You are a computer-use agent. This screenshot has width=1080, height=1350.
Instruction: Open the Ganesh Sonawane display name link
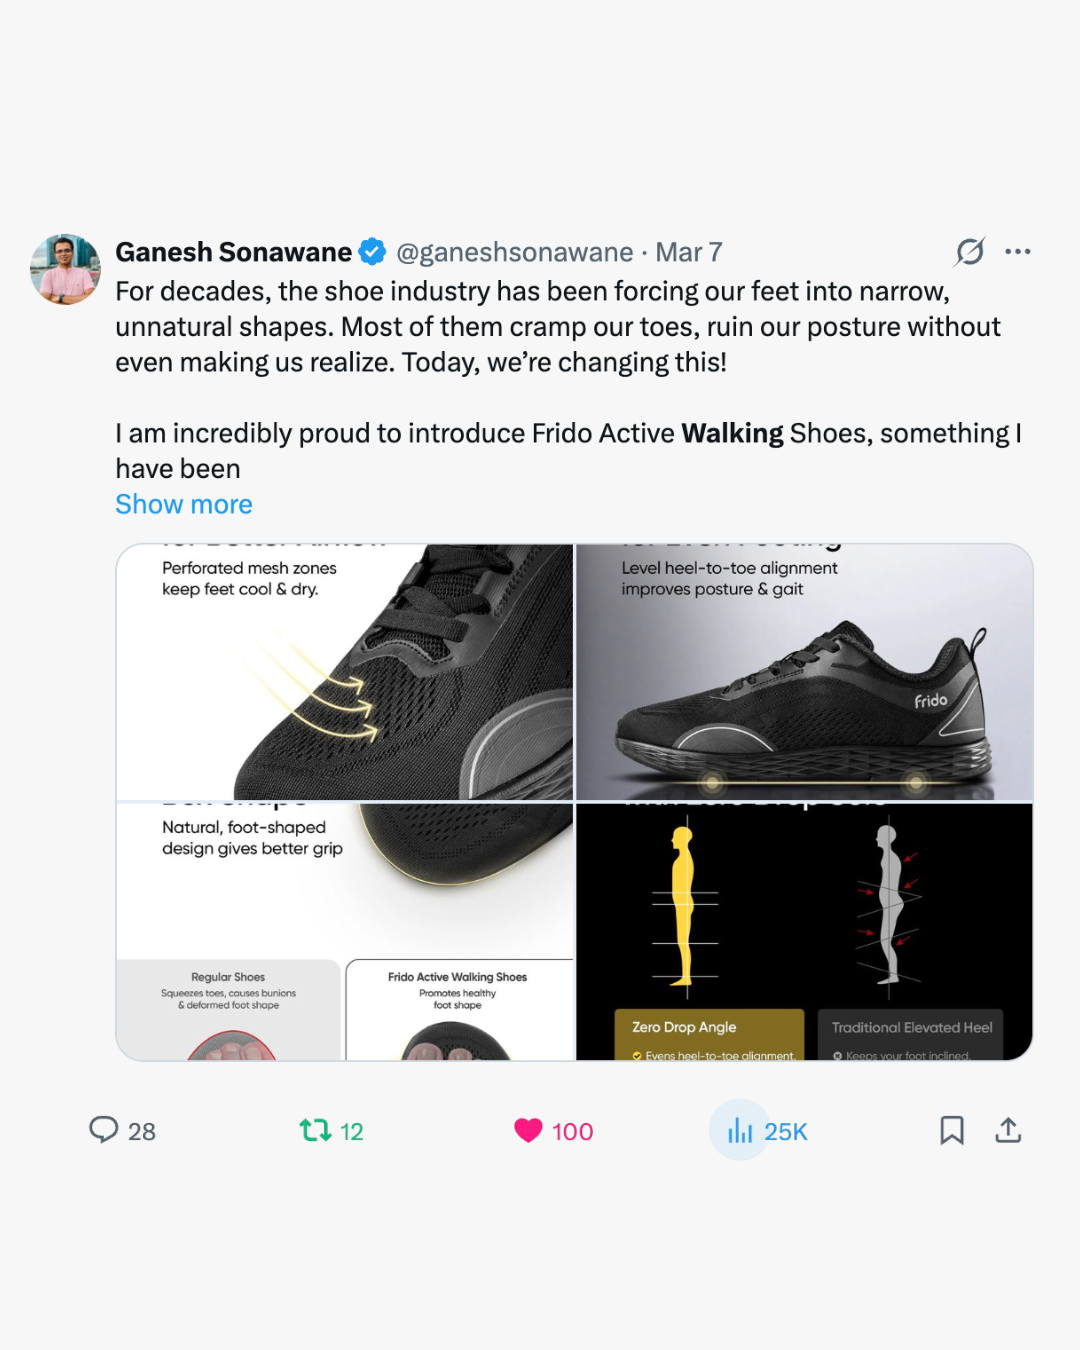click(233, 252)
